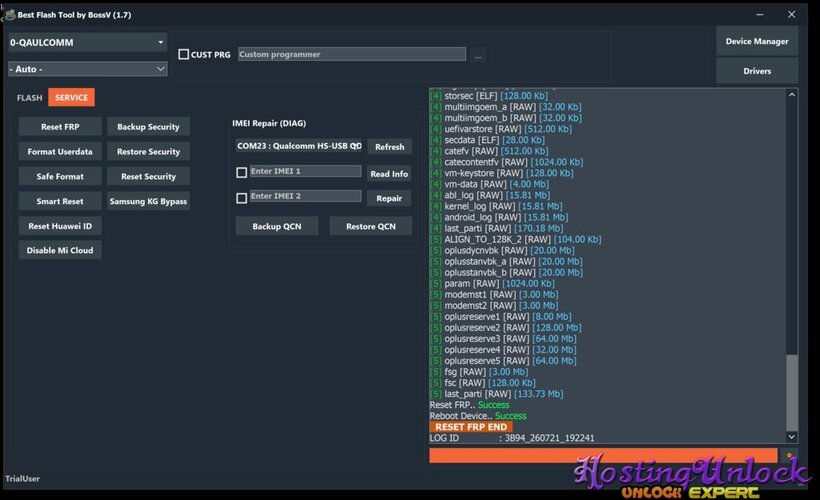Click Disable Mi Cloud button
This screenshot has height=500, width=820.
pyautogui.click(x=60, y=250)
